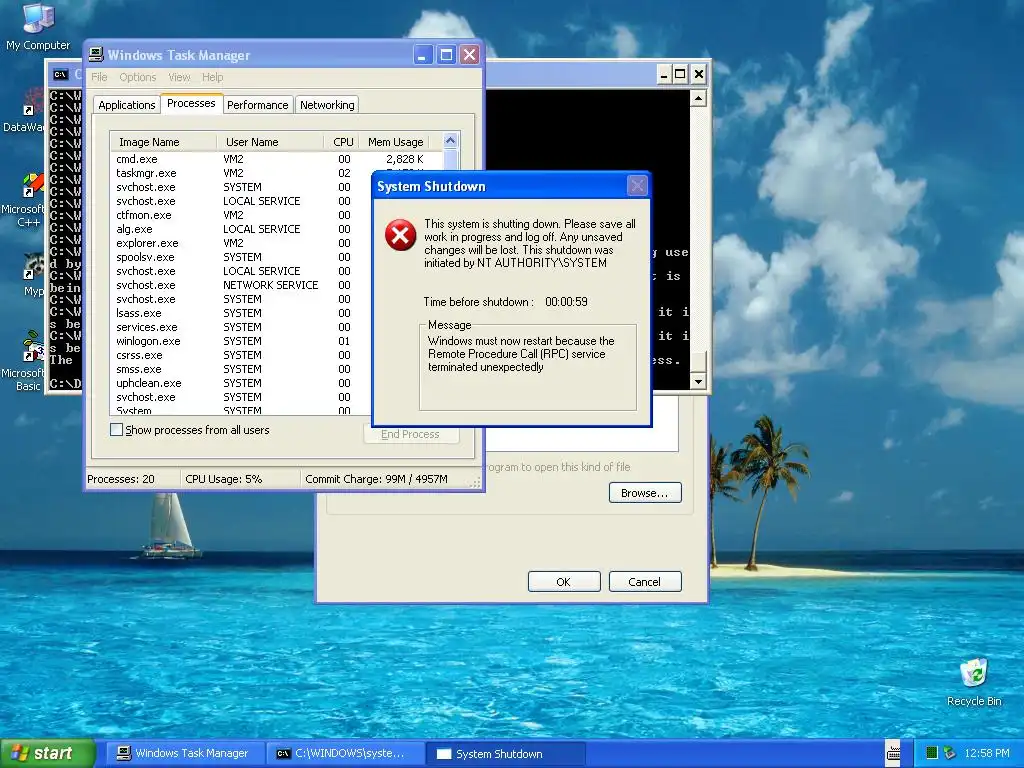The width and height of the screenshot is (1024, 768).
Task: Sort processes by Image Name column
Action: tap(163, 142)
